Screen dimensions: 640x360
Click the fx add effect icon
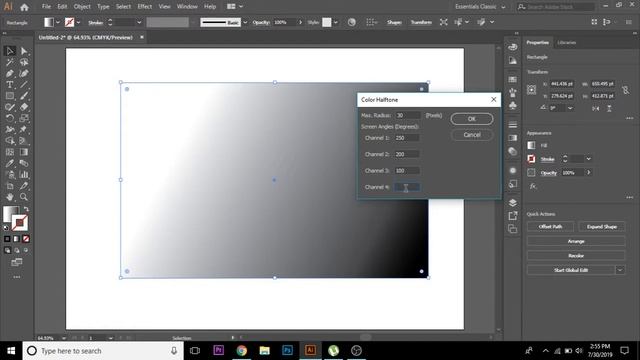533,186
